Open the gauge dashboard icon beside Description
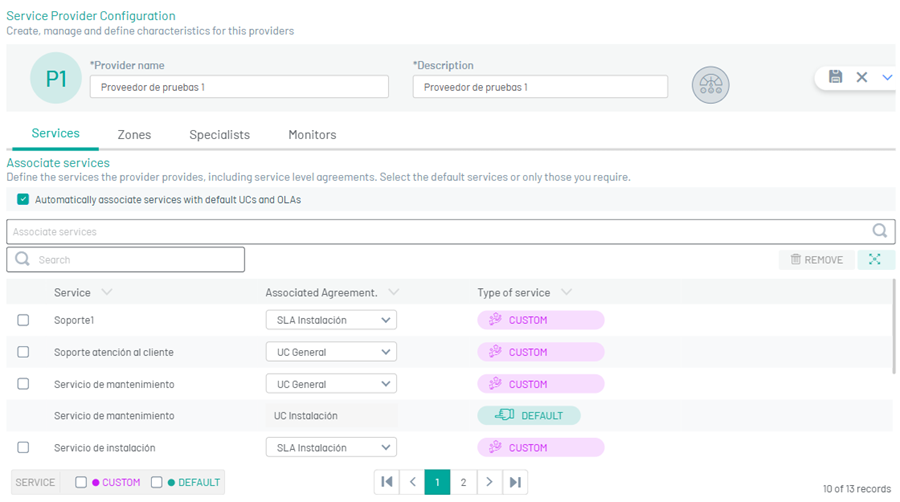Viewport: 900px width, 502px height. [711, 85]
